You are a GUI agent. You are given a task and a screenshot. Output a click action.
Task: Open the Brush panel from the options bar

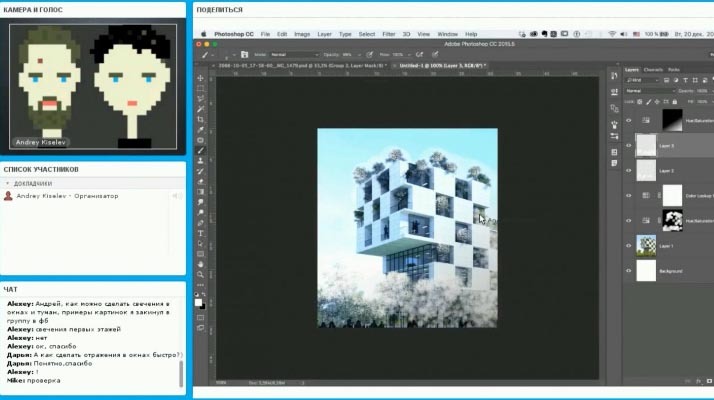[245, 55]
